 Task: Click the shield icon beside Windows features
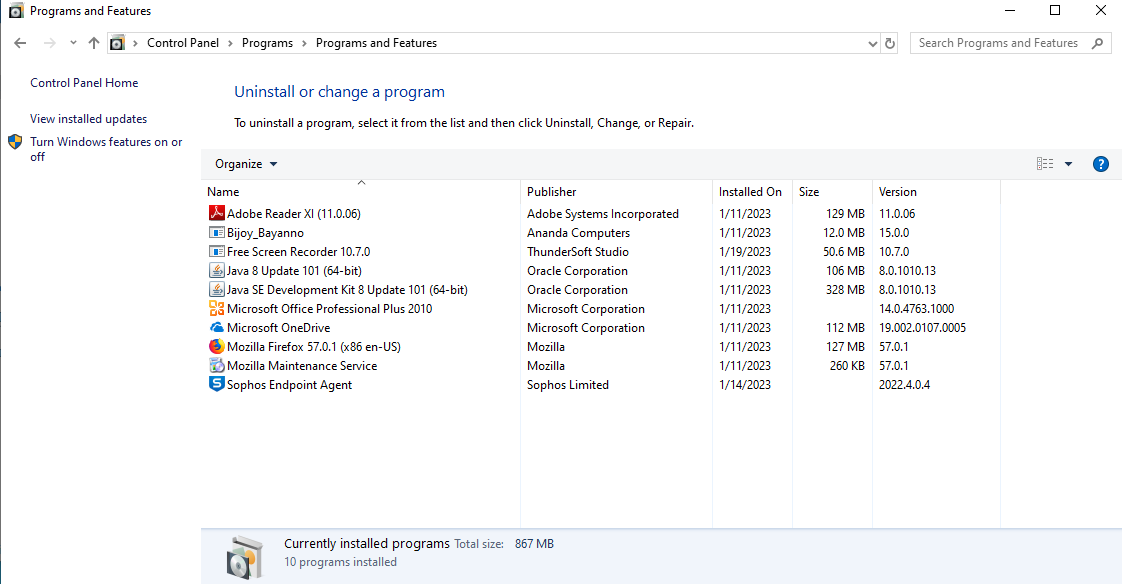(x=15, y=142)
